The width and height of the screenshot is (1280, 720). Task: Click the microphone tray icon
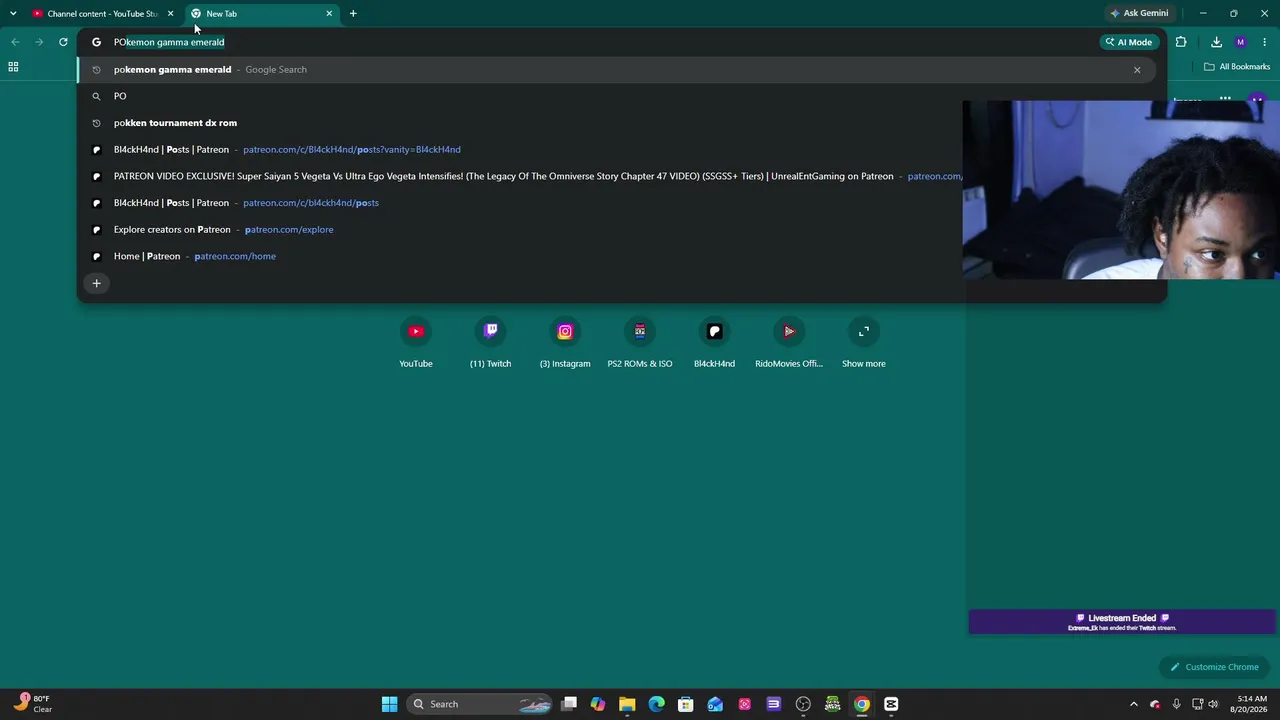1176,704
